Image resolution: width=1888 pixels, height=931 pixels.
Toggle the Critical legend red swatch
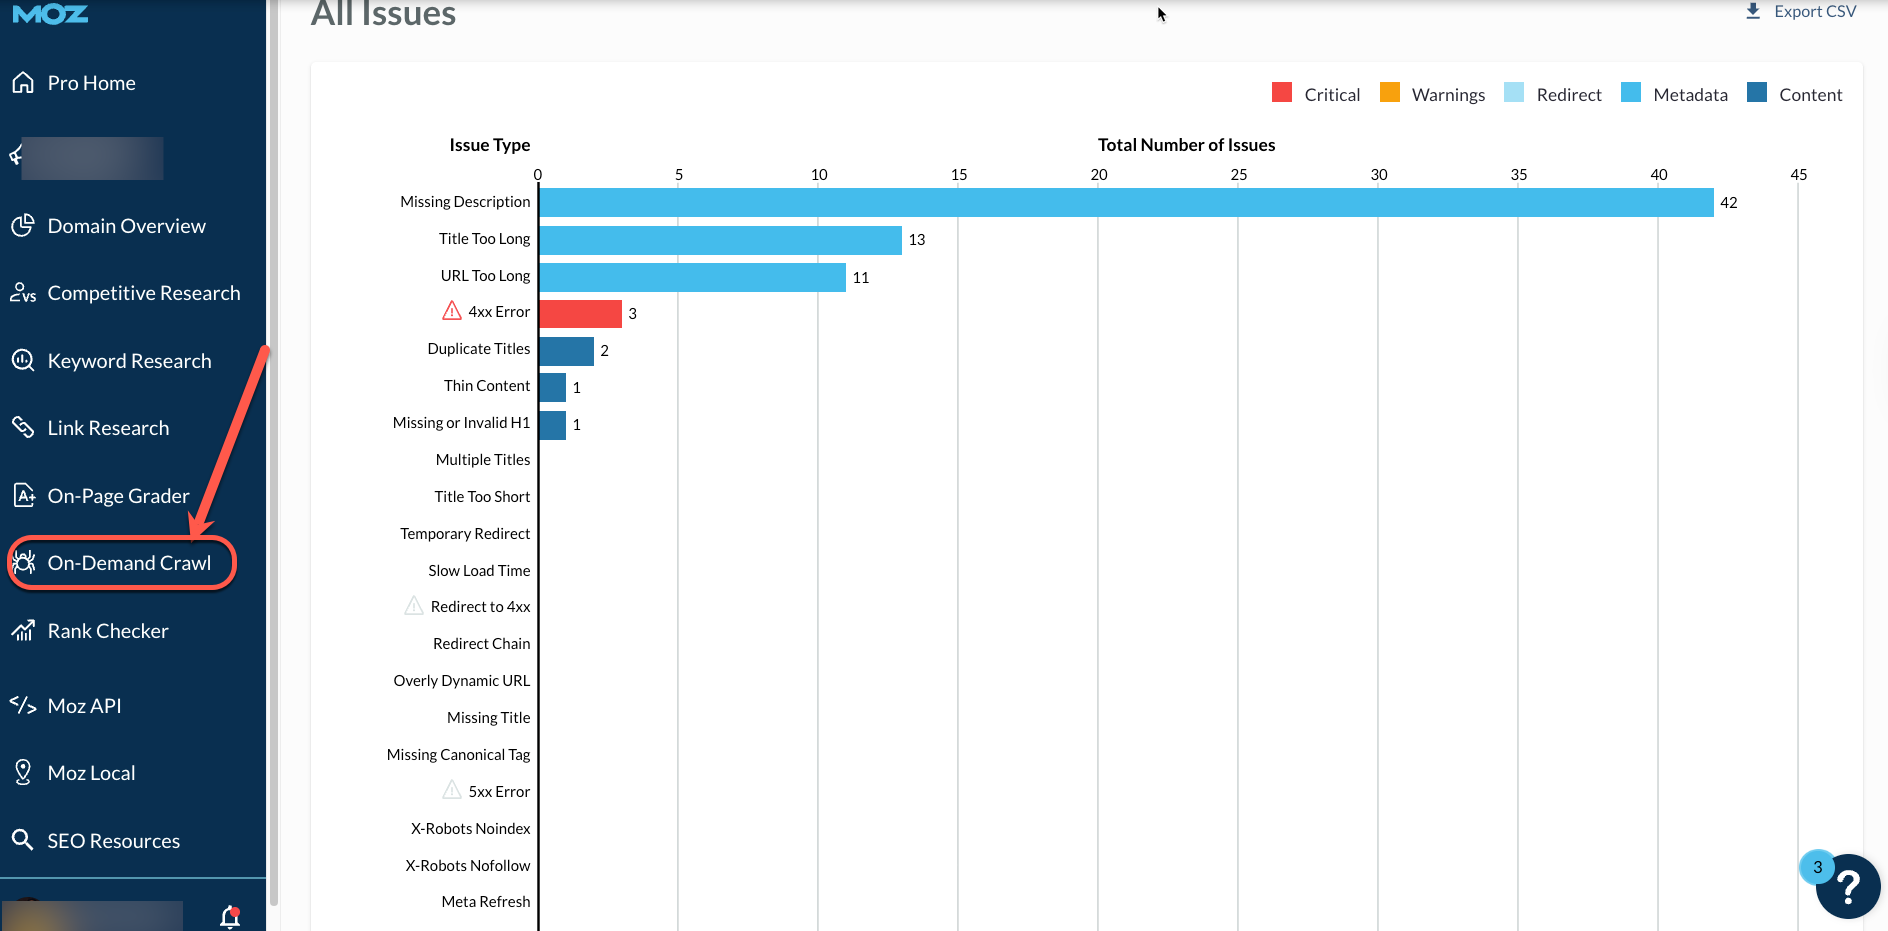[x=1282, y=93]
